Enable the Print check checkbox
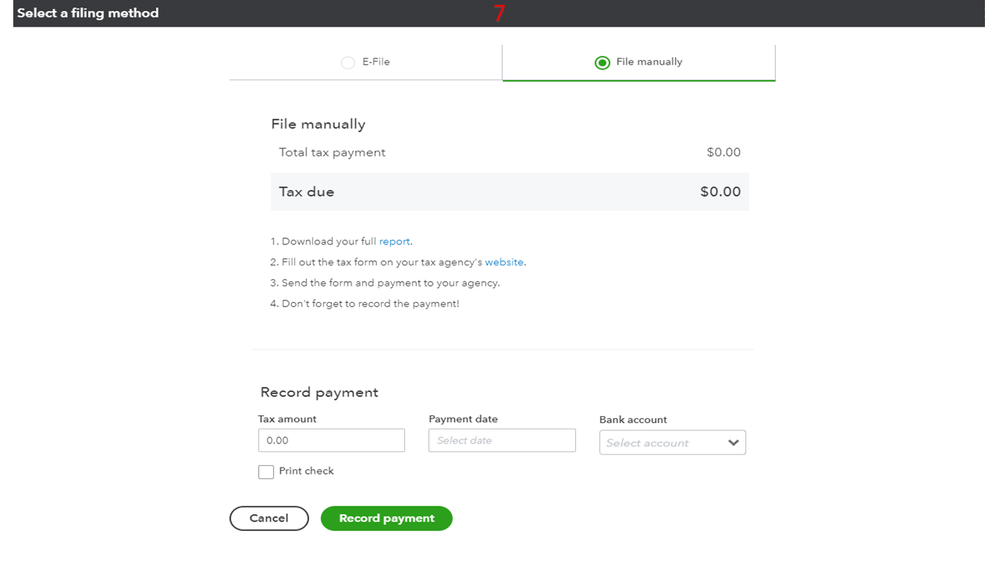Screen dimensions: 999x562 point(266,472)
